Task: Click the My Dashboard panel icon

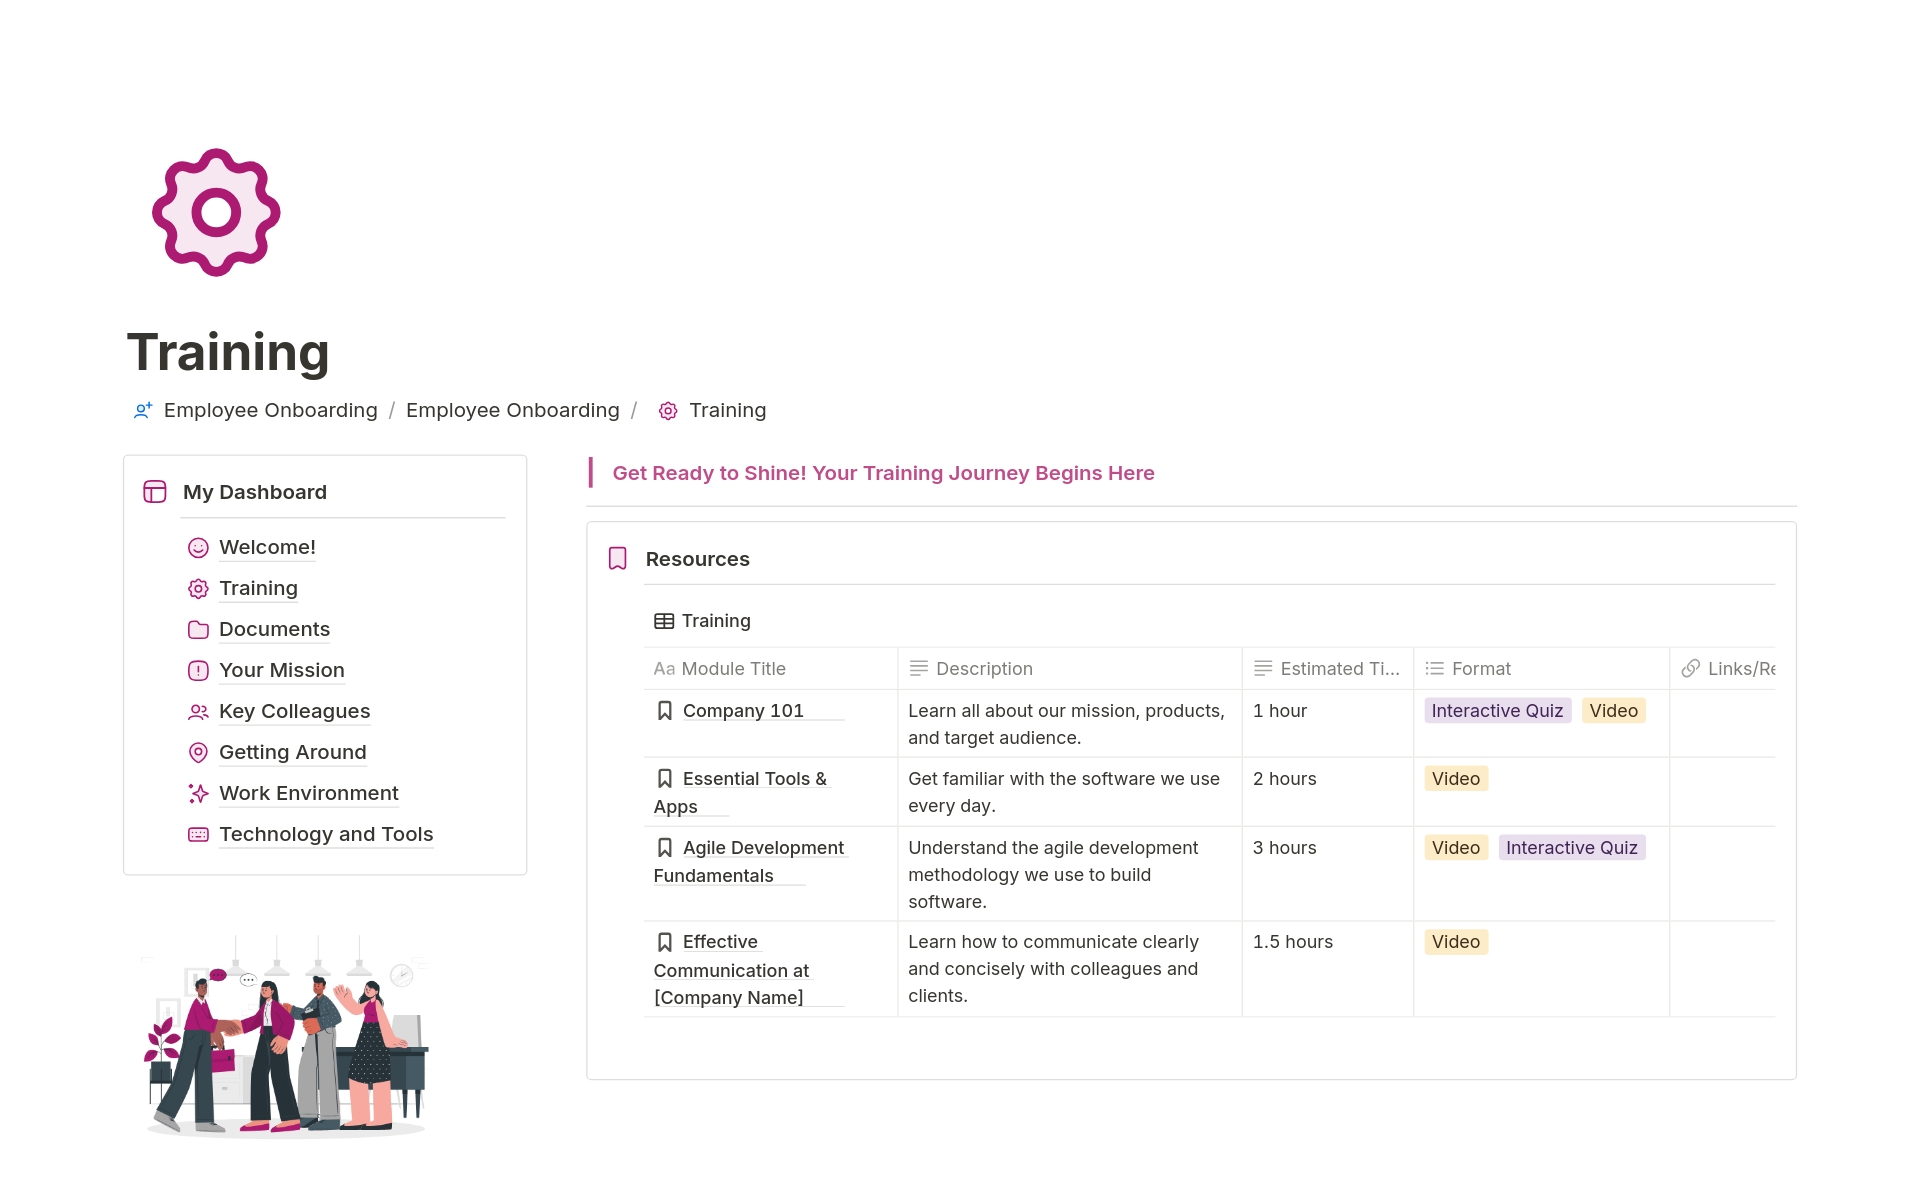Action: [155, 492]
